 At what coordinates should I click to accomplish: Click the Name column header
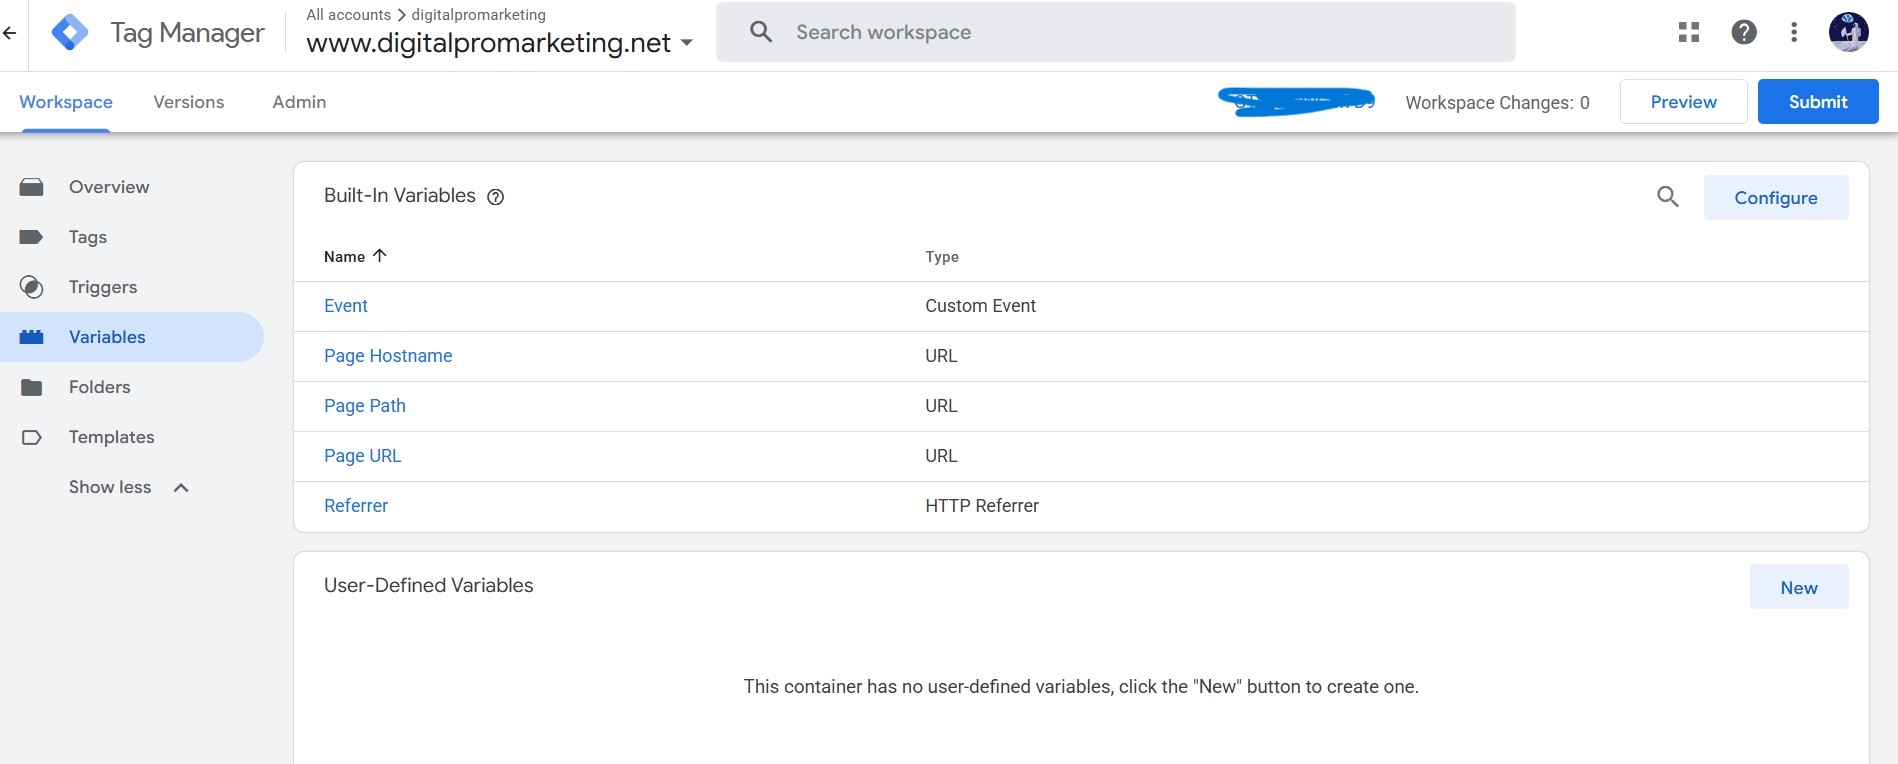click(345, 257)
